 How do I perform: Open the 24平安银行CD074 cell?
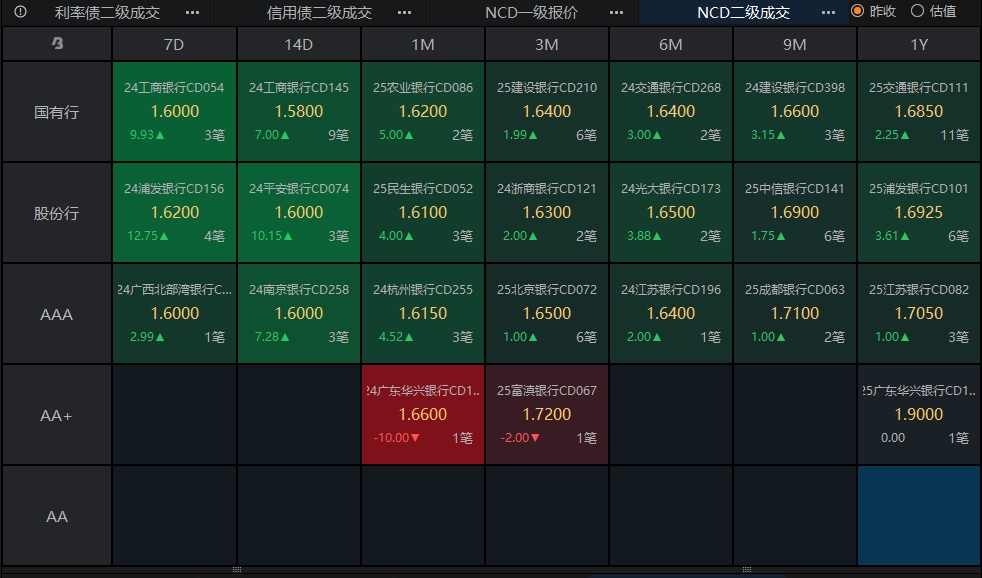click(x=299, y=213)
